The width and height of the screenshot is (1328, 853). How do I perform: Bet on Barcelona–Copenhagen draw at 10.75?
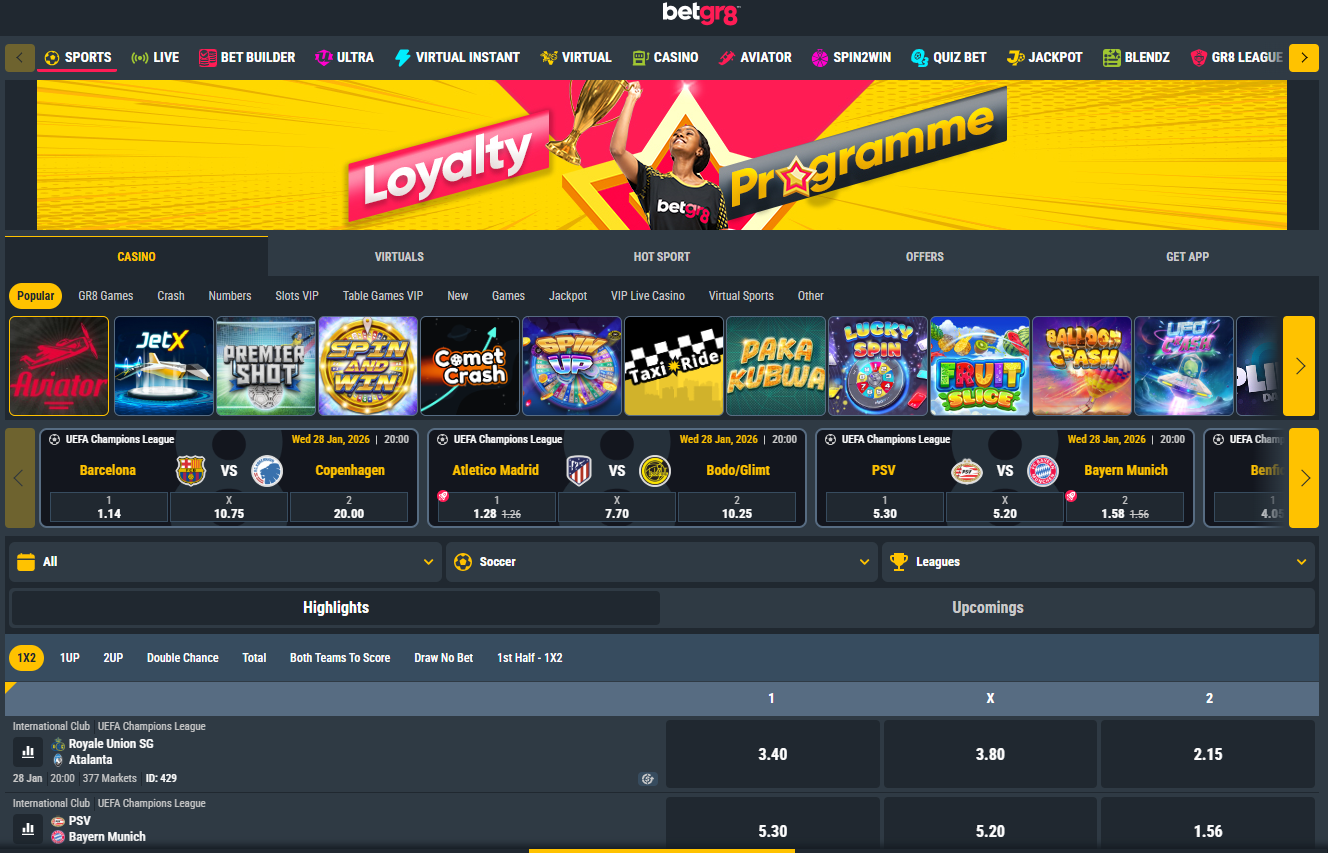pyautogui.click(x=229, y=507)
